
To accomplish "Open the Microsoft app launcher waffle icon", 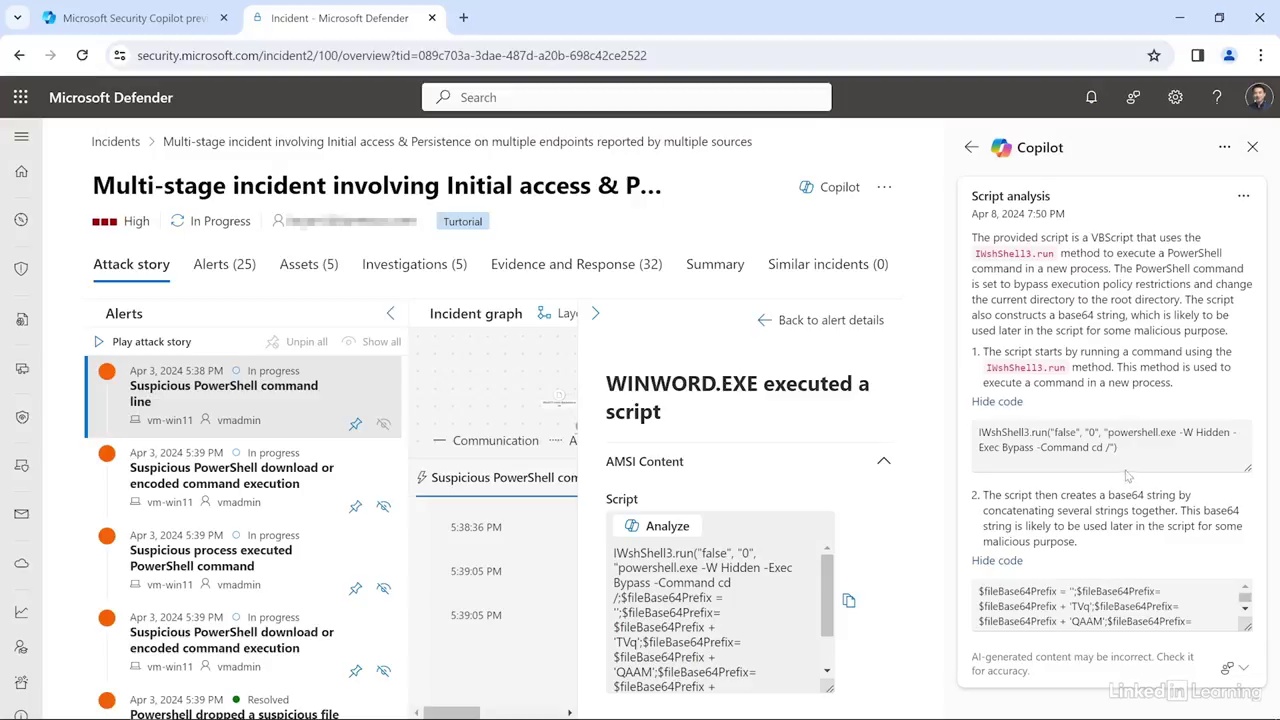I will coord(21,97).
